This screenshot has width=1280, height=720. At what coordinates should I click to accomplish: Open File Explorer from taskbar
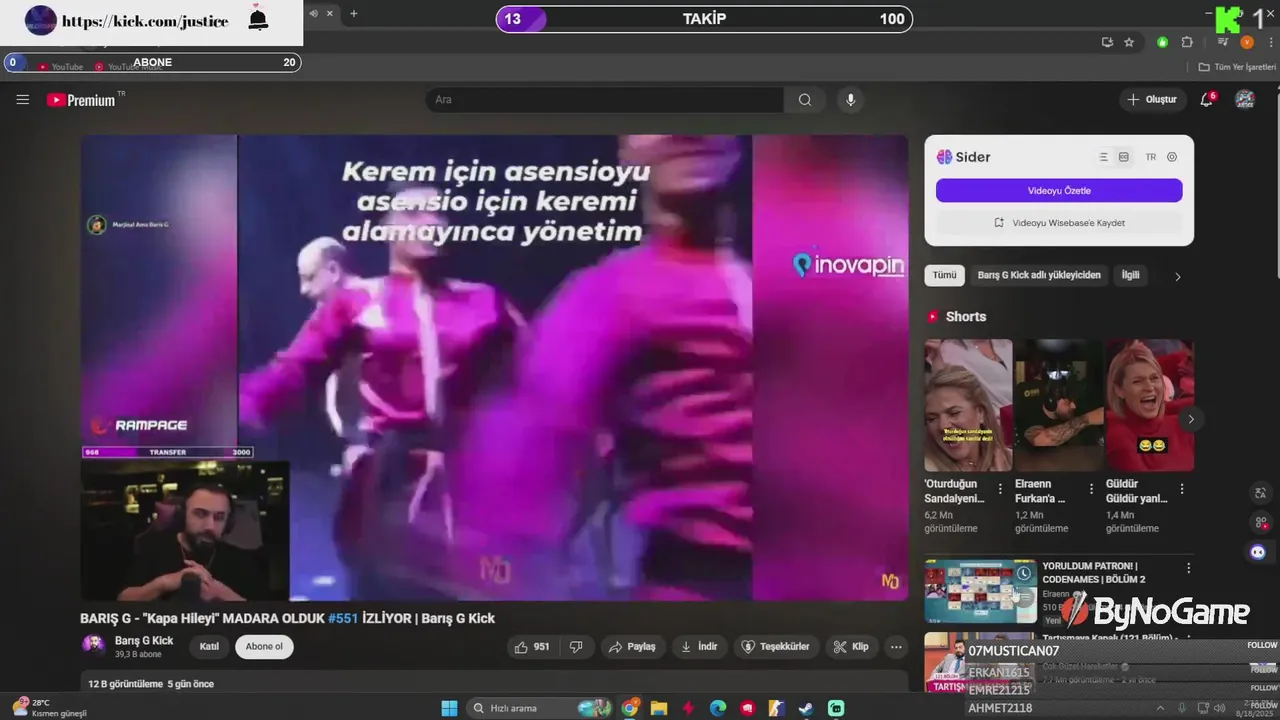pos(659,708)
